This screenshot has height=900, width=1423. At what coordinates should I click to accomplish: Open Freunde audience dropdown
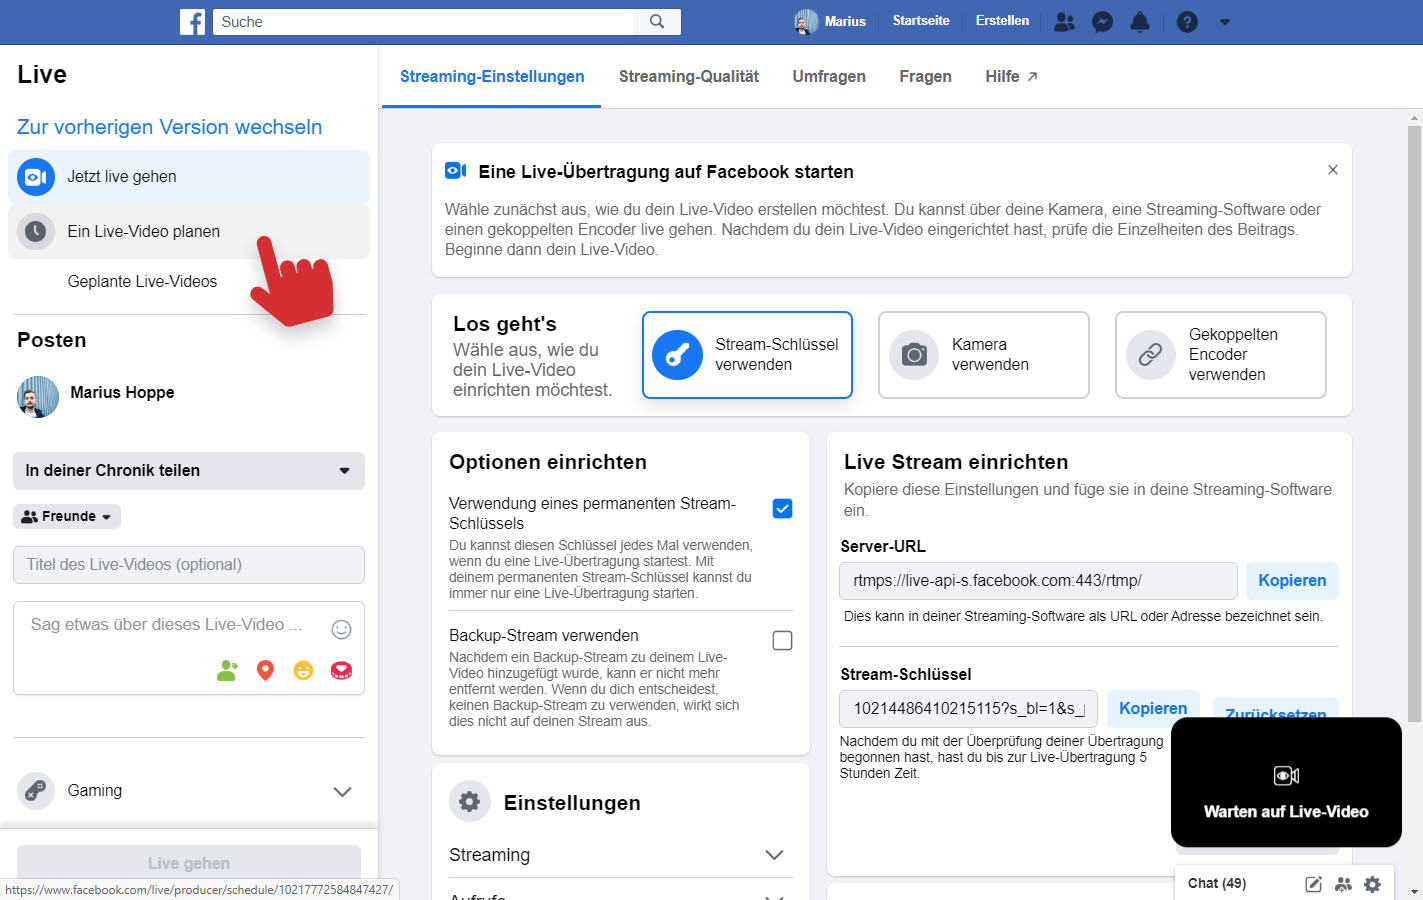(67, 516)
